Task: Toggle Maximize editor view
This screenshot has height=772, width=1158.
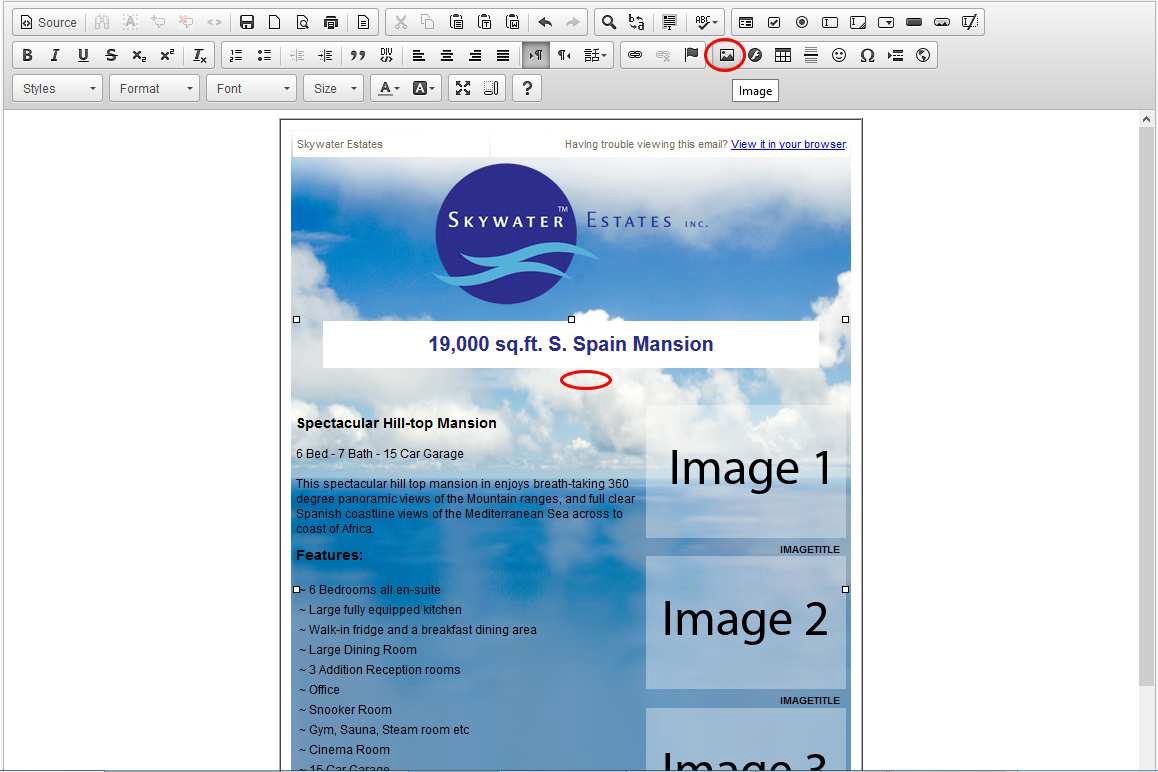Action: tap(463, 88)
